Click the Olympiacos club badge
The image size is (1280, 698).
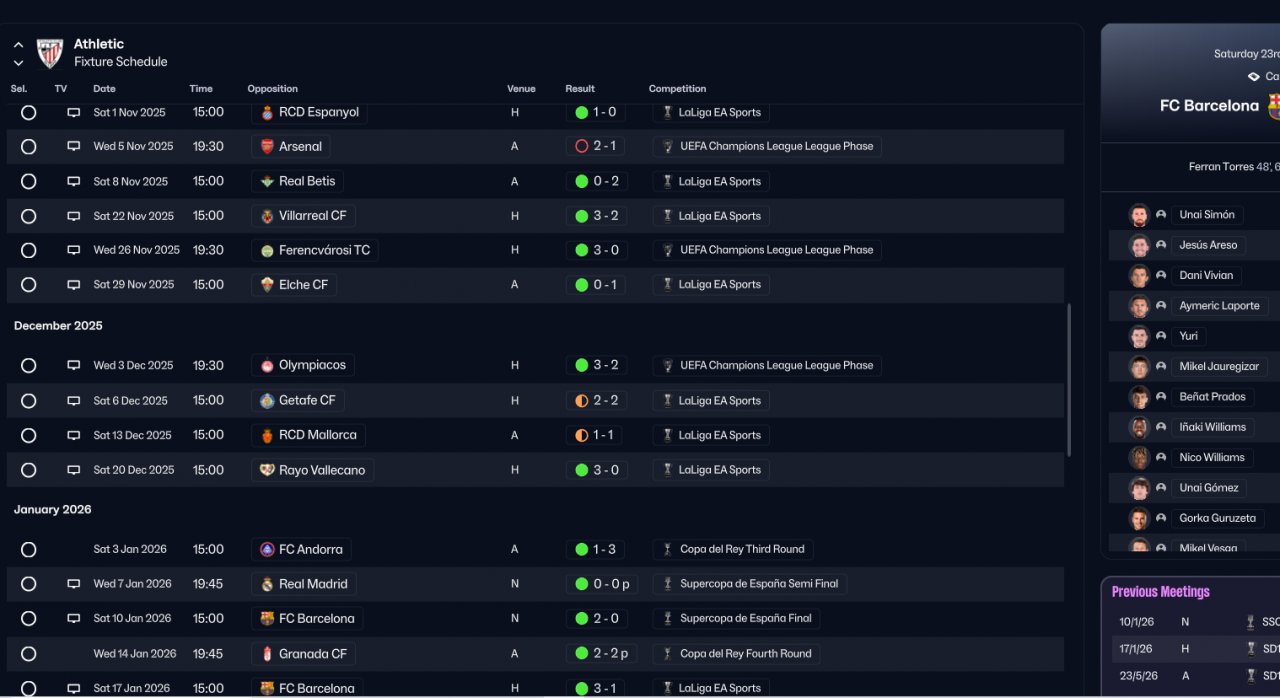tap(267, 366)
